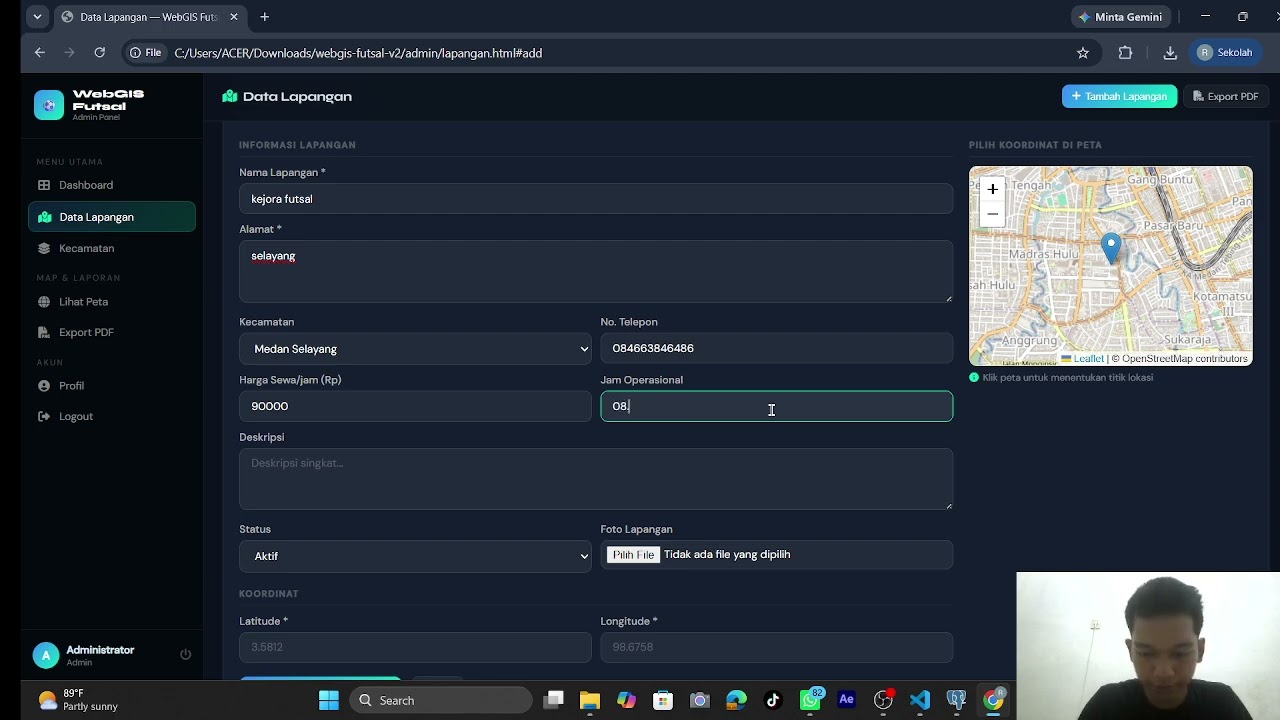Click the Latitude input field
Image resolution: width=1280 pixels, height=720 pixels.
click(415, 647)
